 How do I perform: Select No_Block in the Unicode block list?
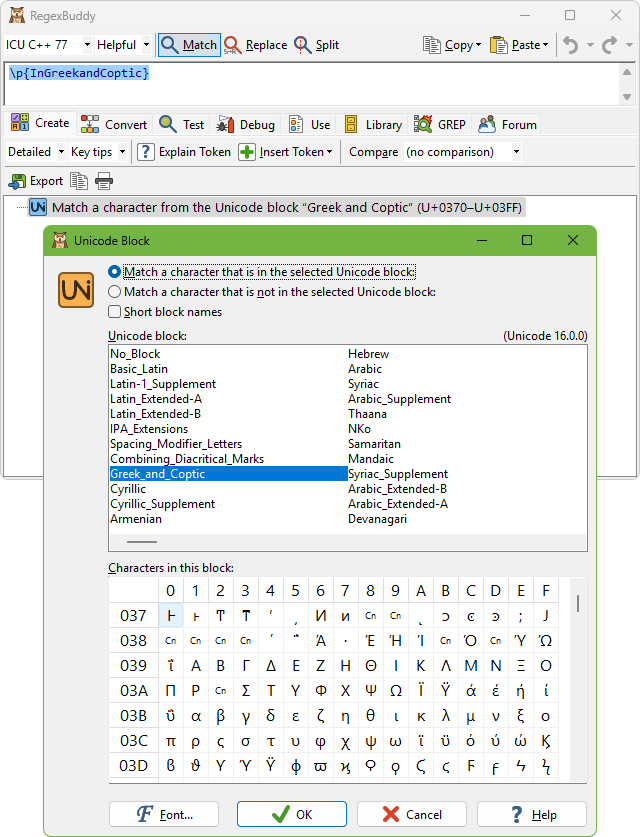point(135,354)
